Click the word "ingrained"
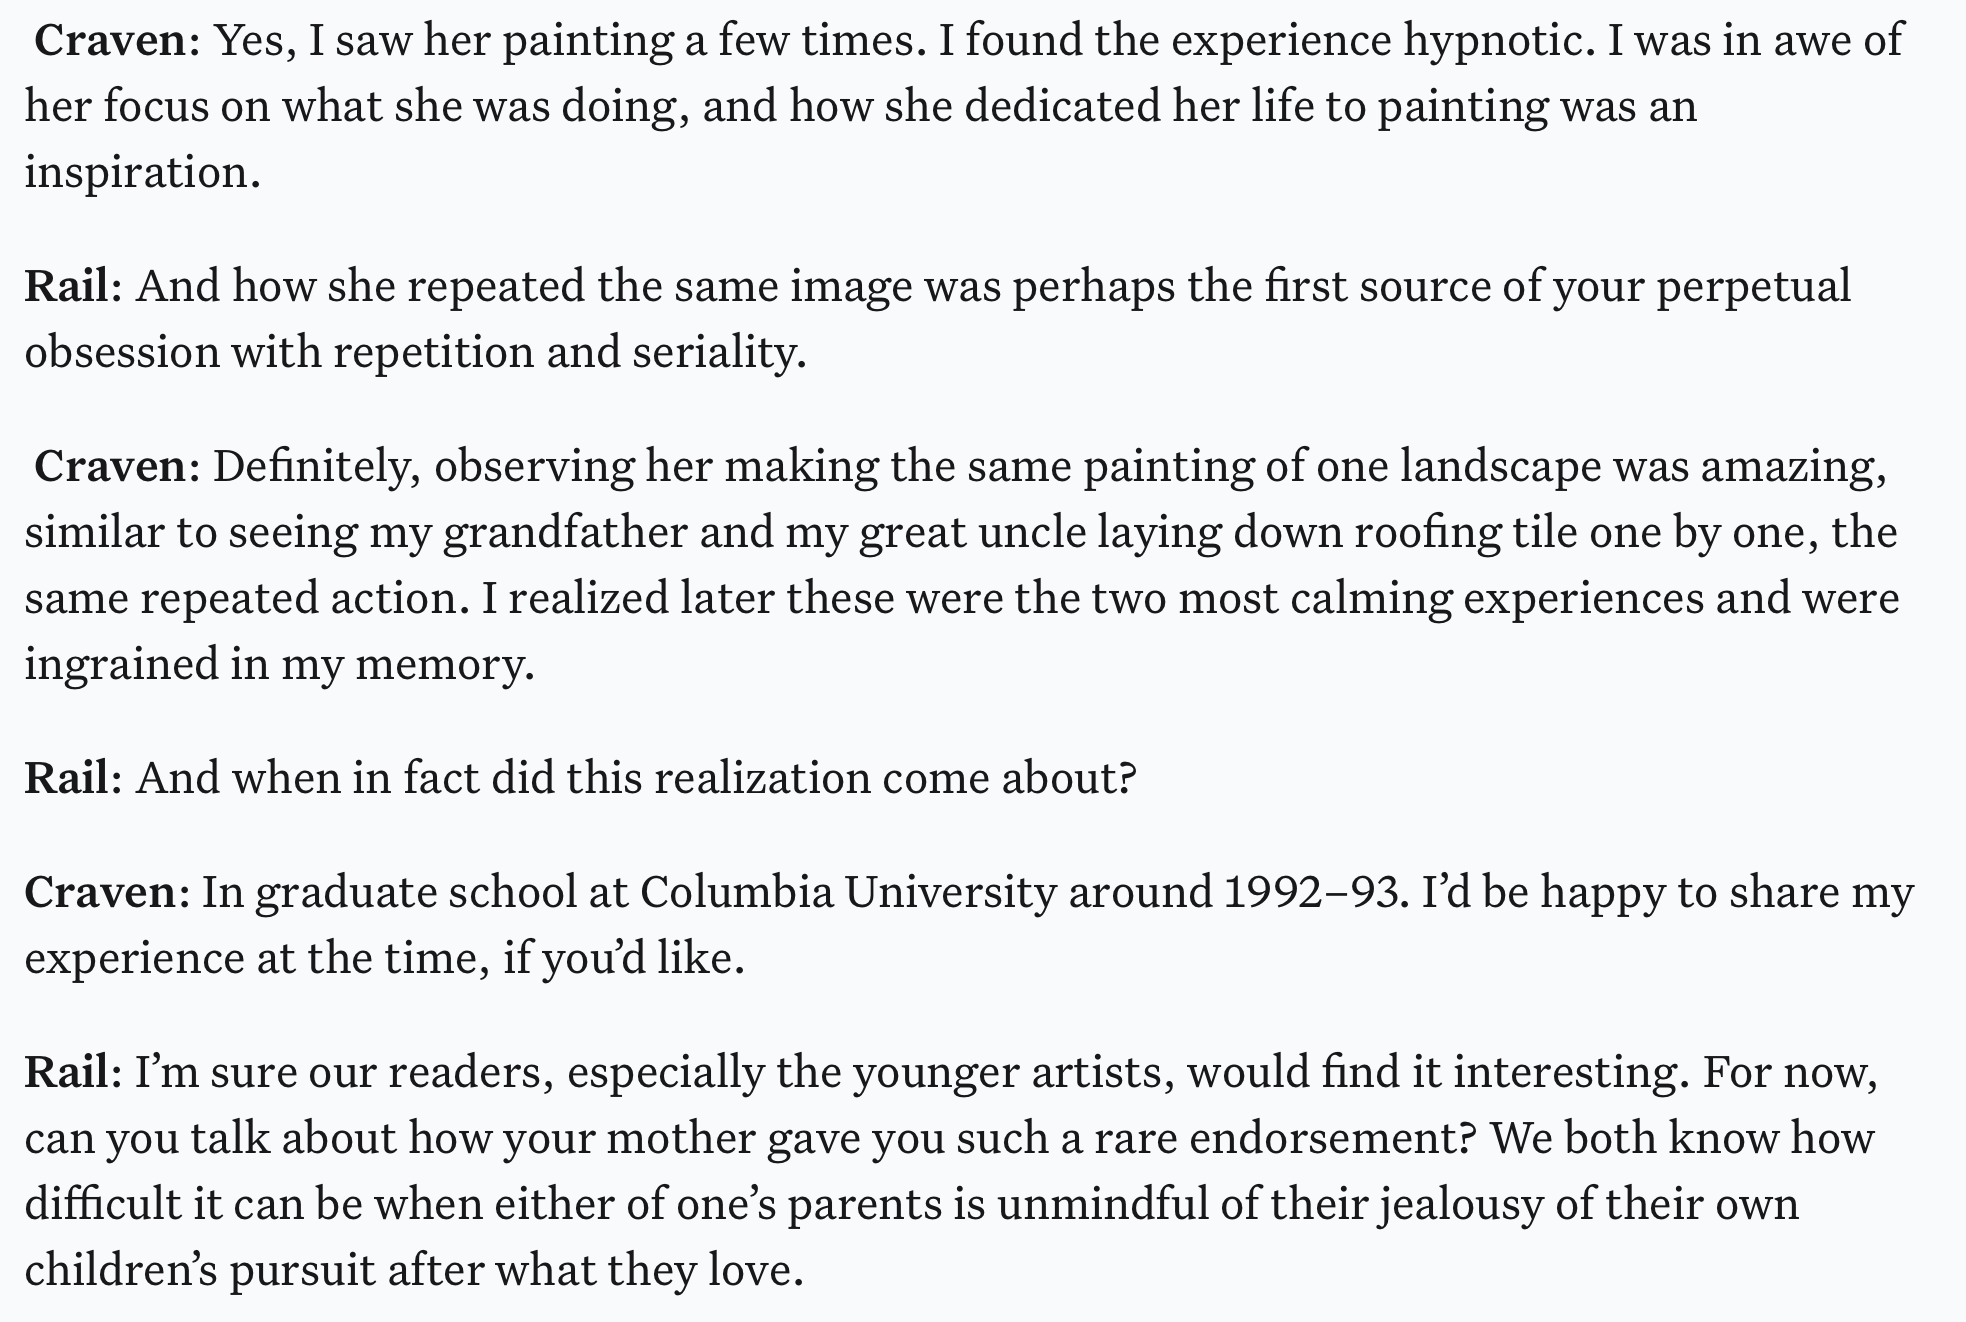Screen dimensions: 1966x1322 point(121,664)
